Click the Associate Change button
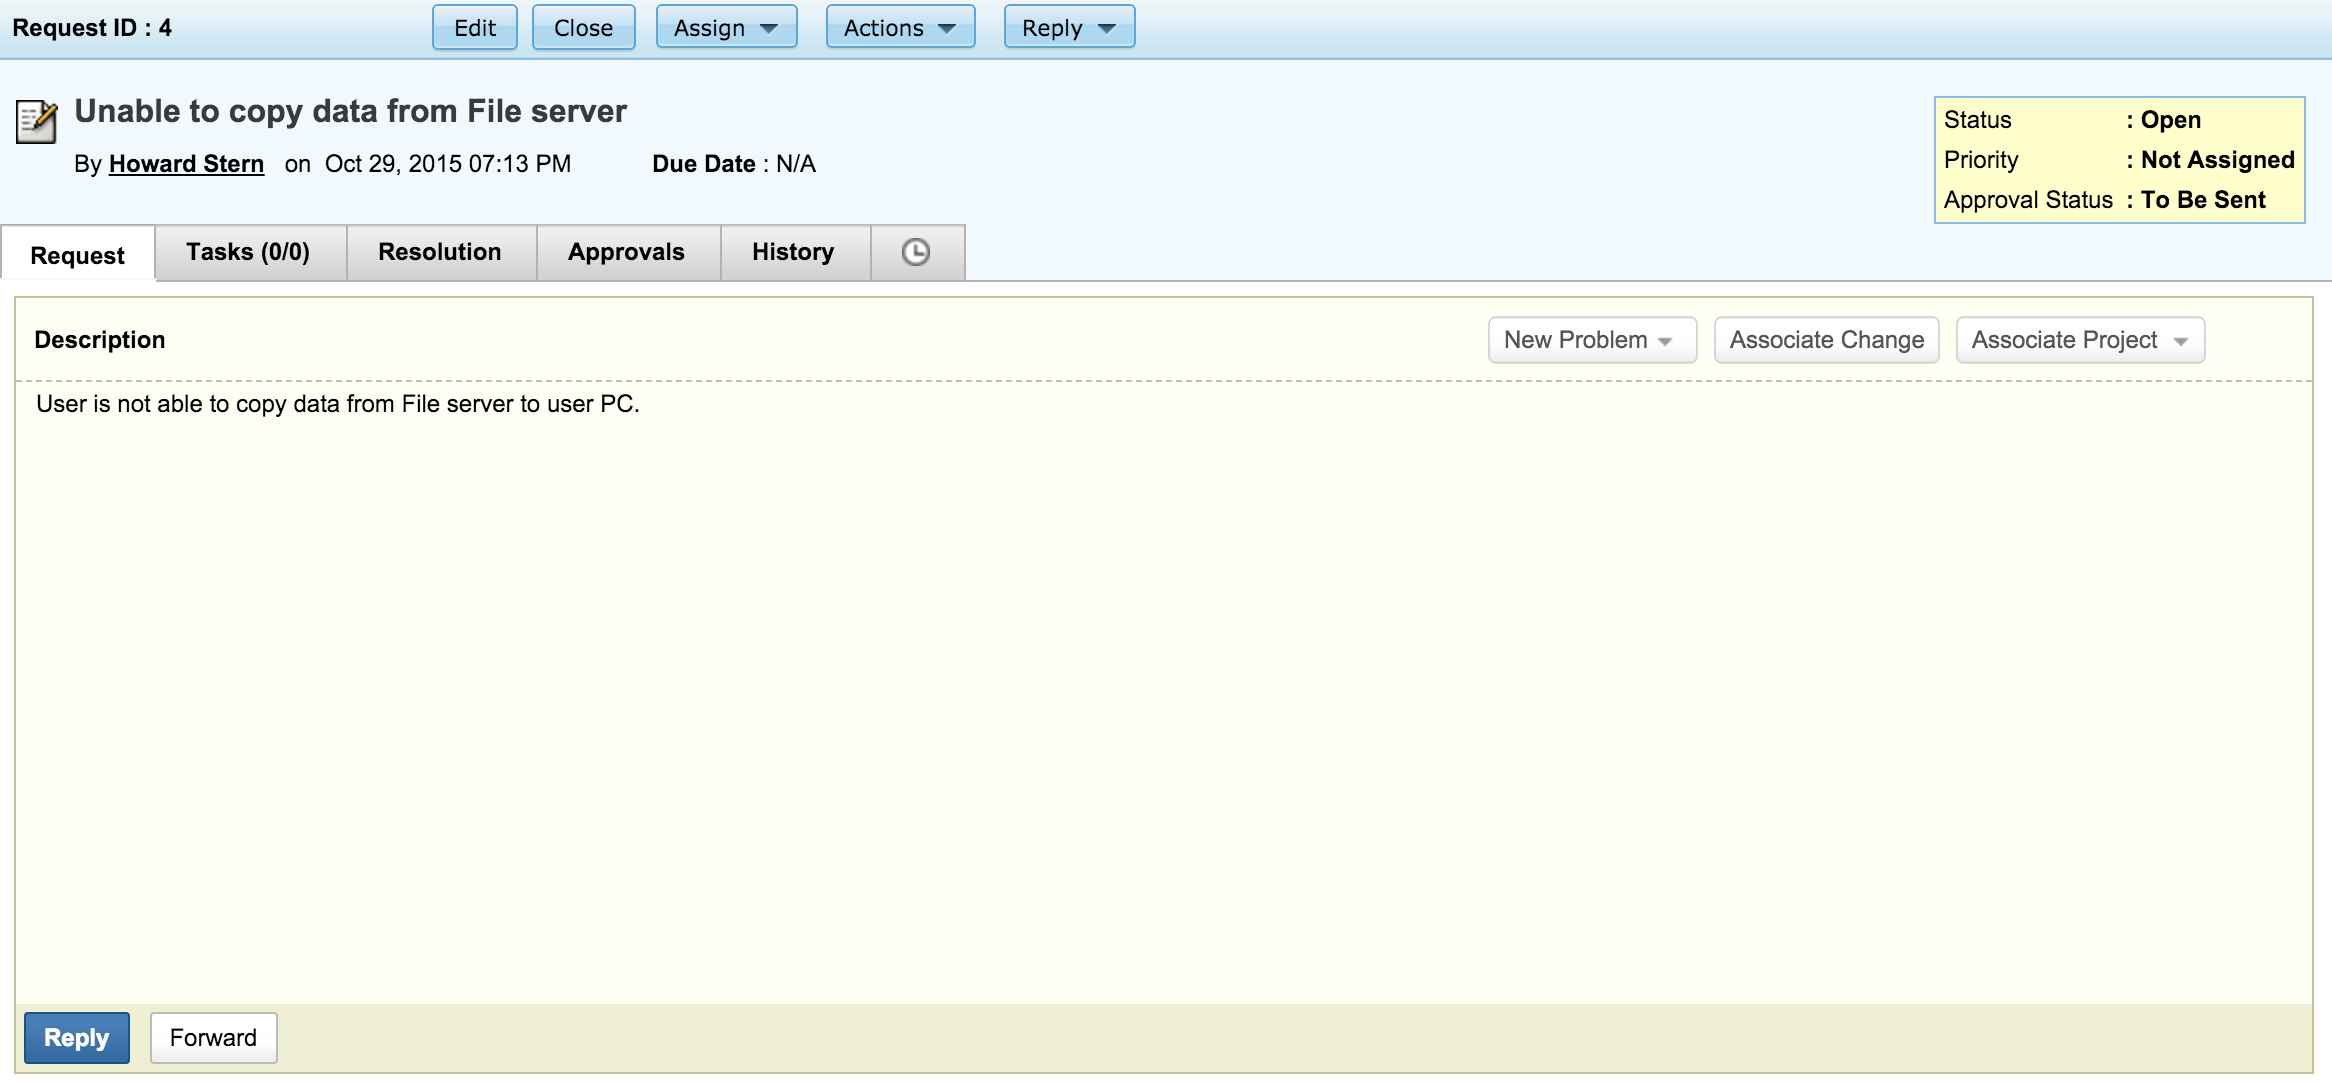This screenshot has height=1084, width=2332. pos(1826,340)
